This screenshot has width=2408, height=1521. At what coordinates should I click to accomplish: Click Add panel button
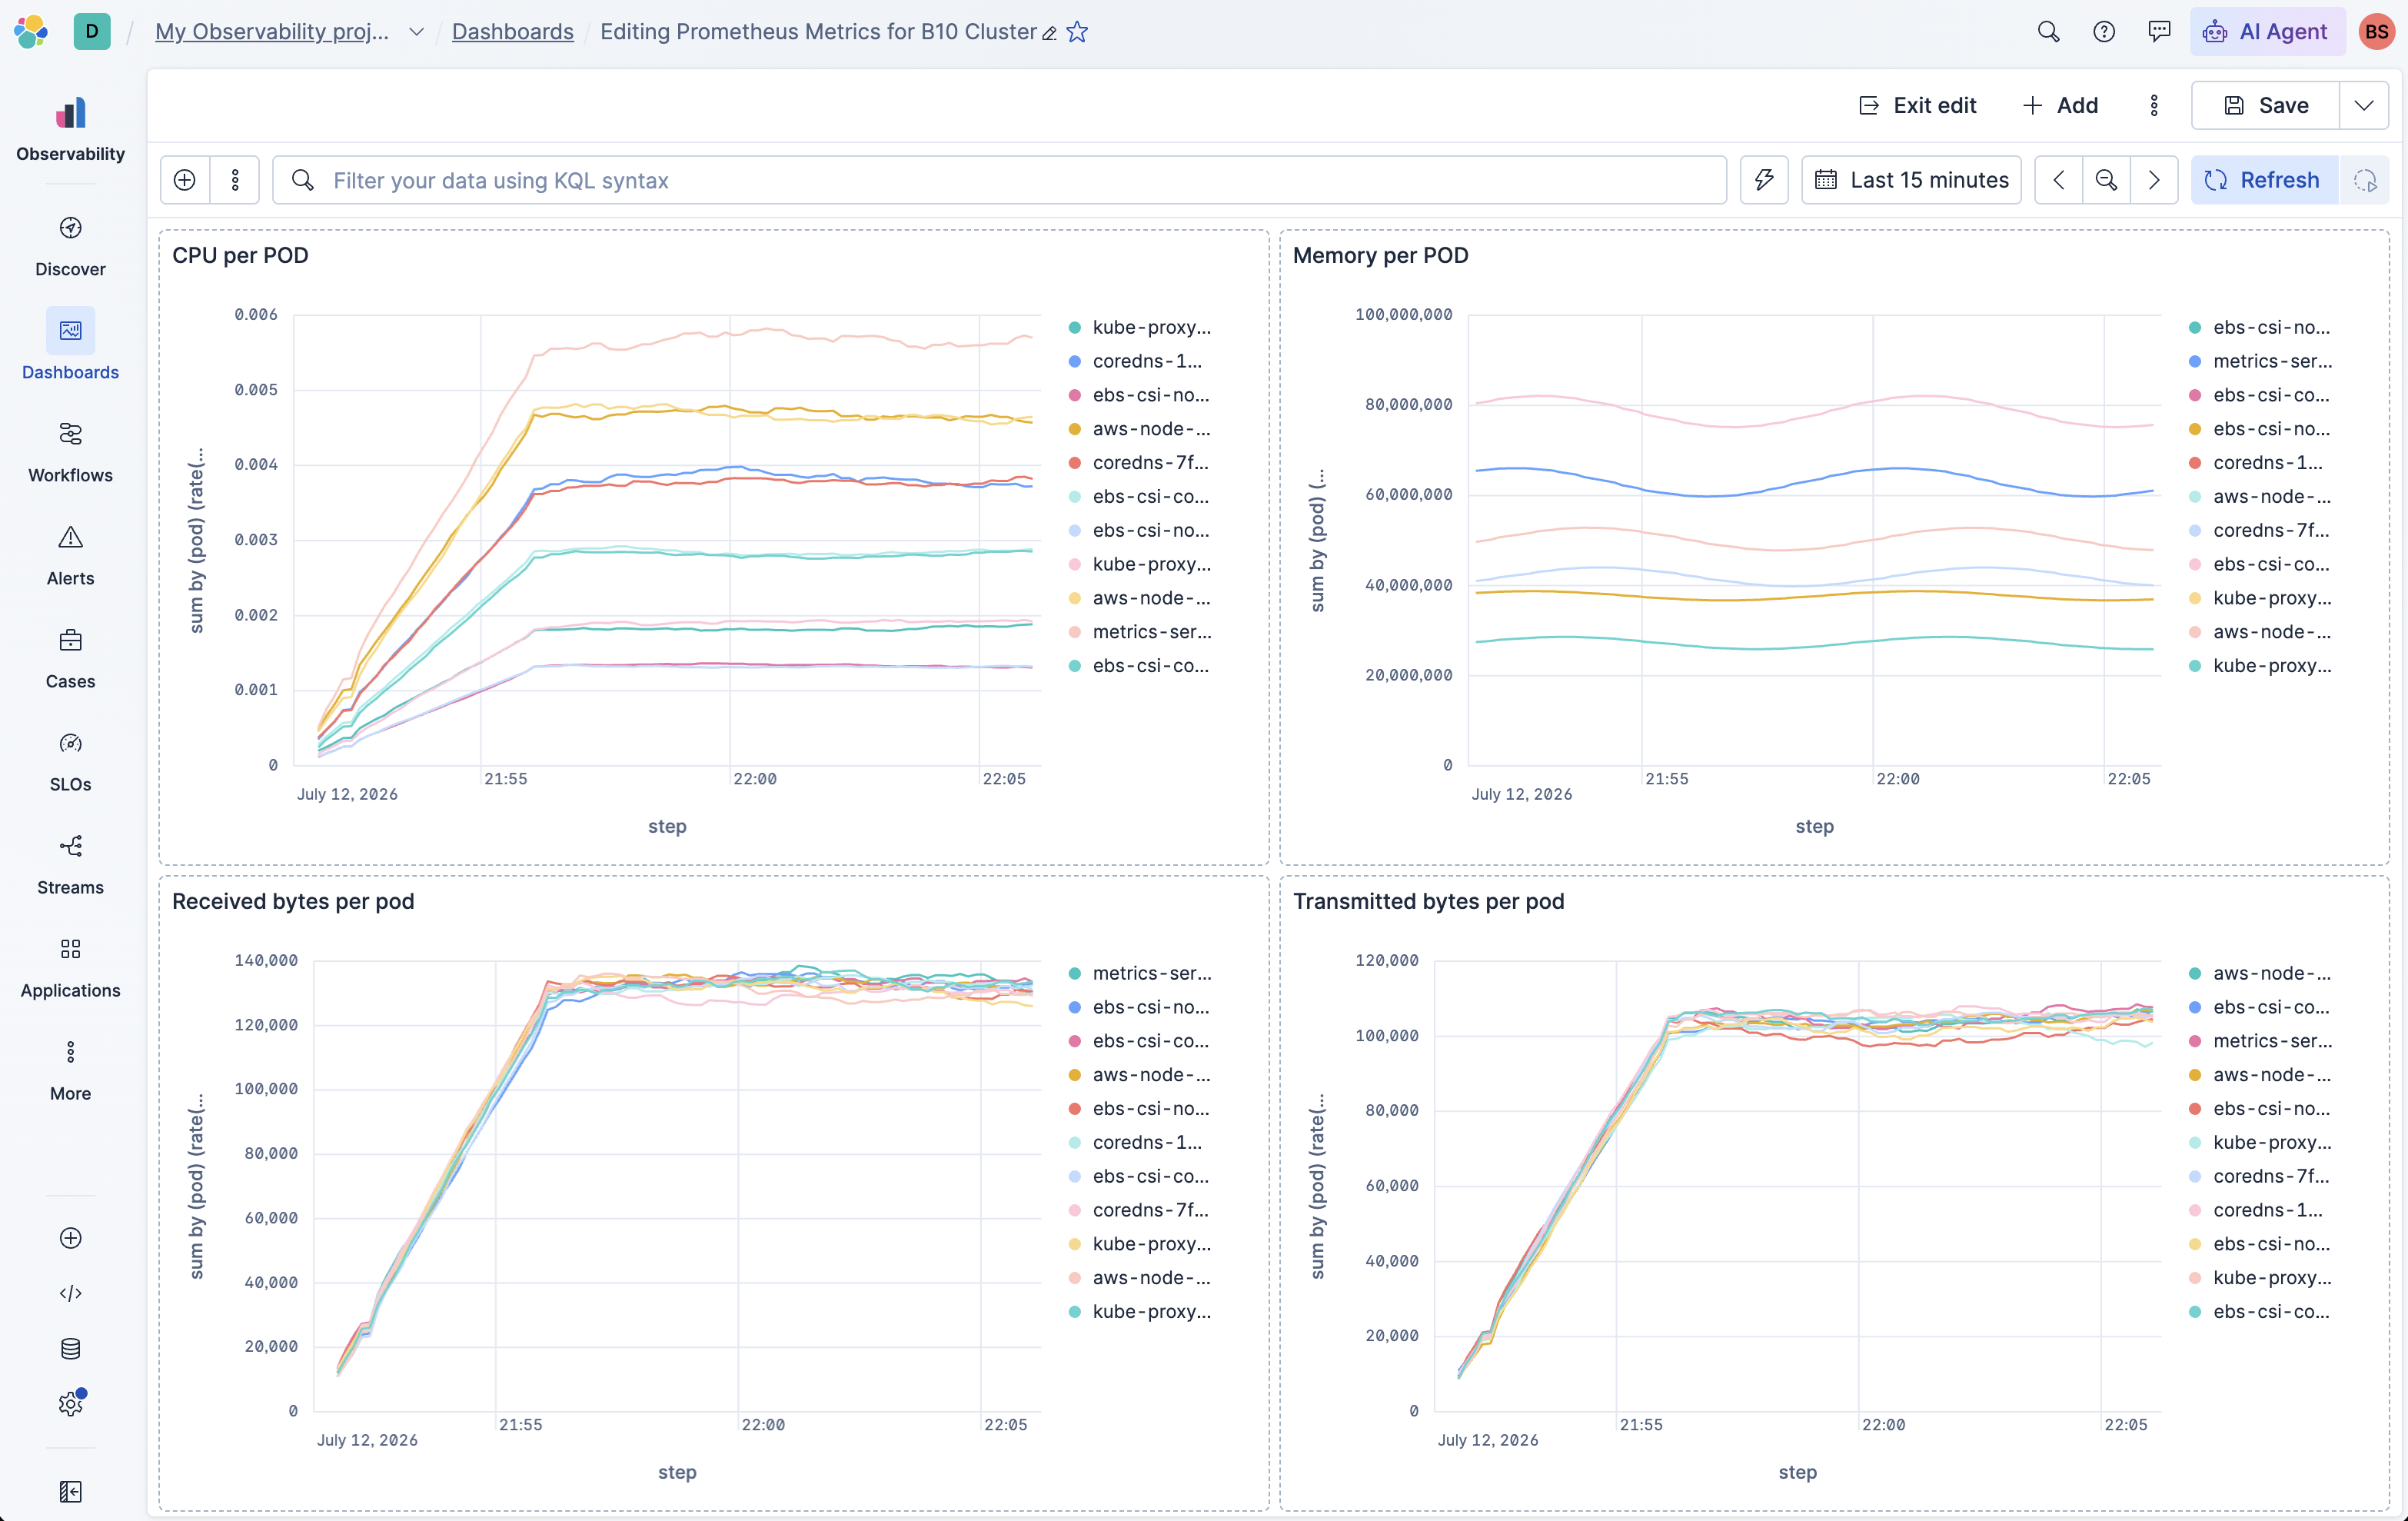coord(2060,105)
